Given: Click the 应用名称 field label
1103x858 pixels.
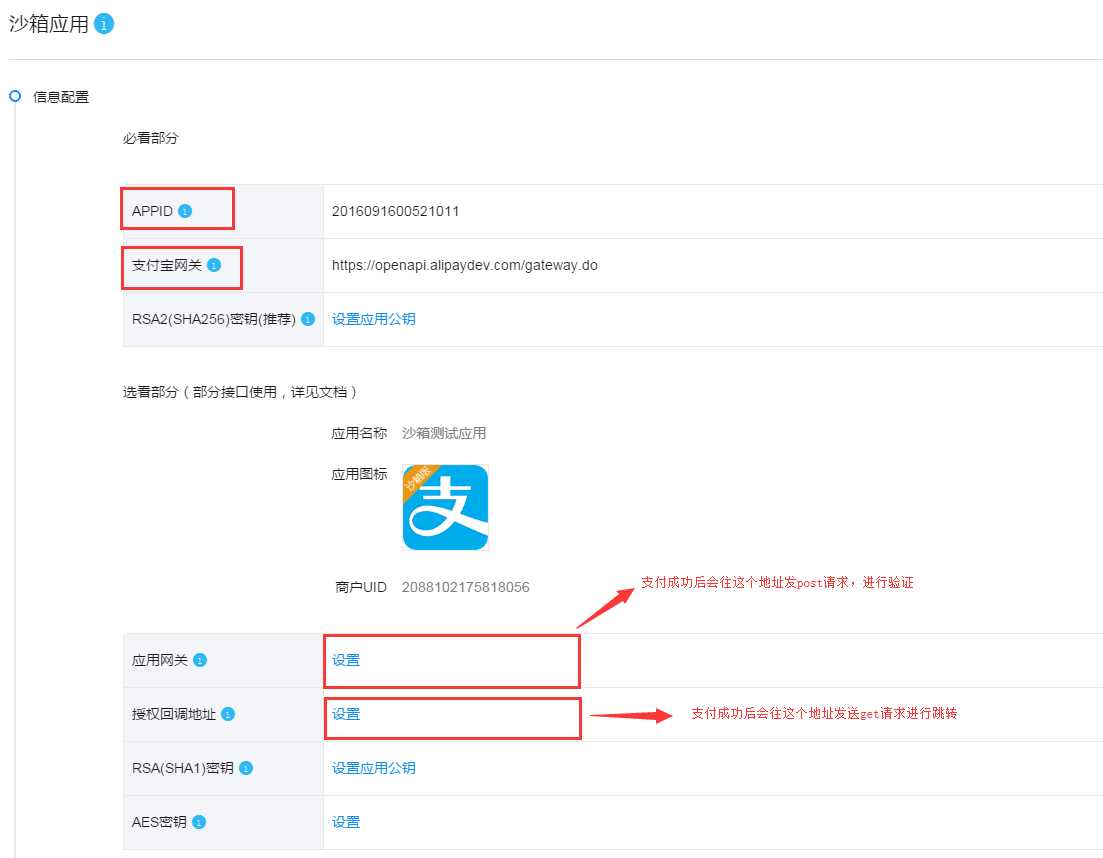Looking at the screenshot, I should 359,433.
